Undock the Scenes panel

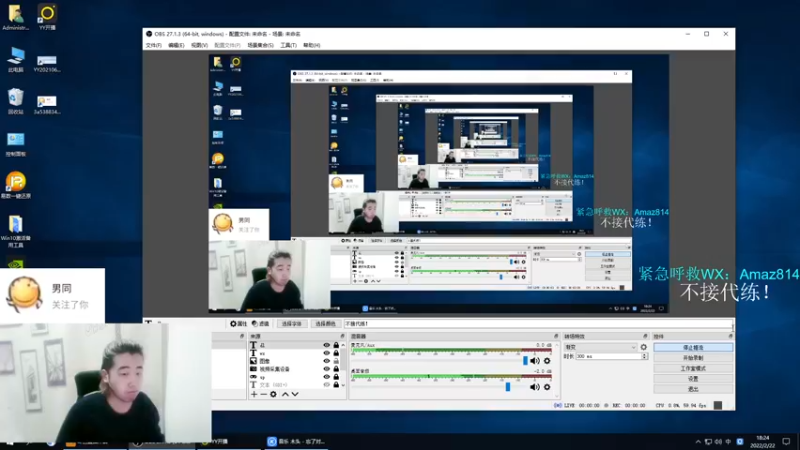click(x=242, y=336)
